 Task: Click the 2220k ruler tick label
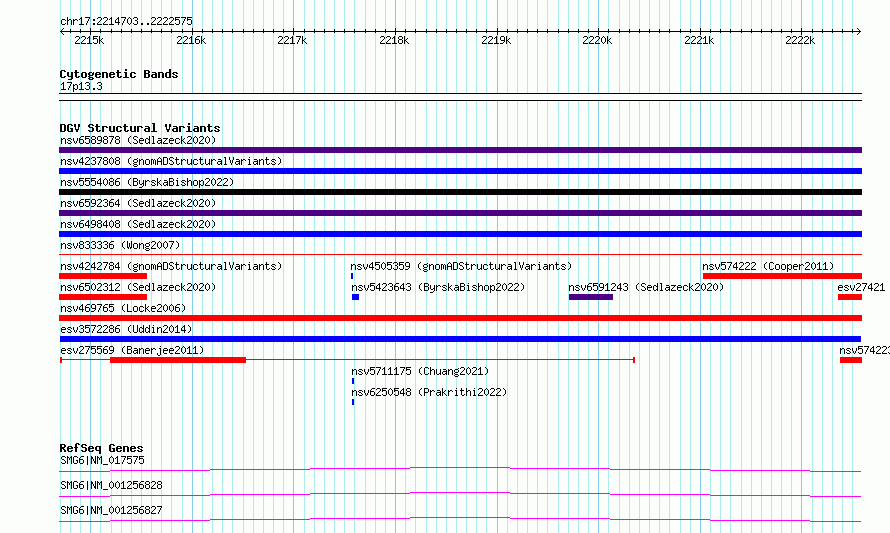pyautogui.click(x=597, y=40)
